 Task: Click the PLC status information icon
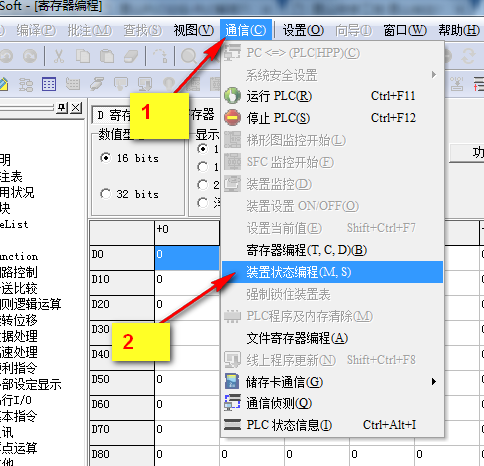coord(232,425)
